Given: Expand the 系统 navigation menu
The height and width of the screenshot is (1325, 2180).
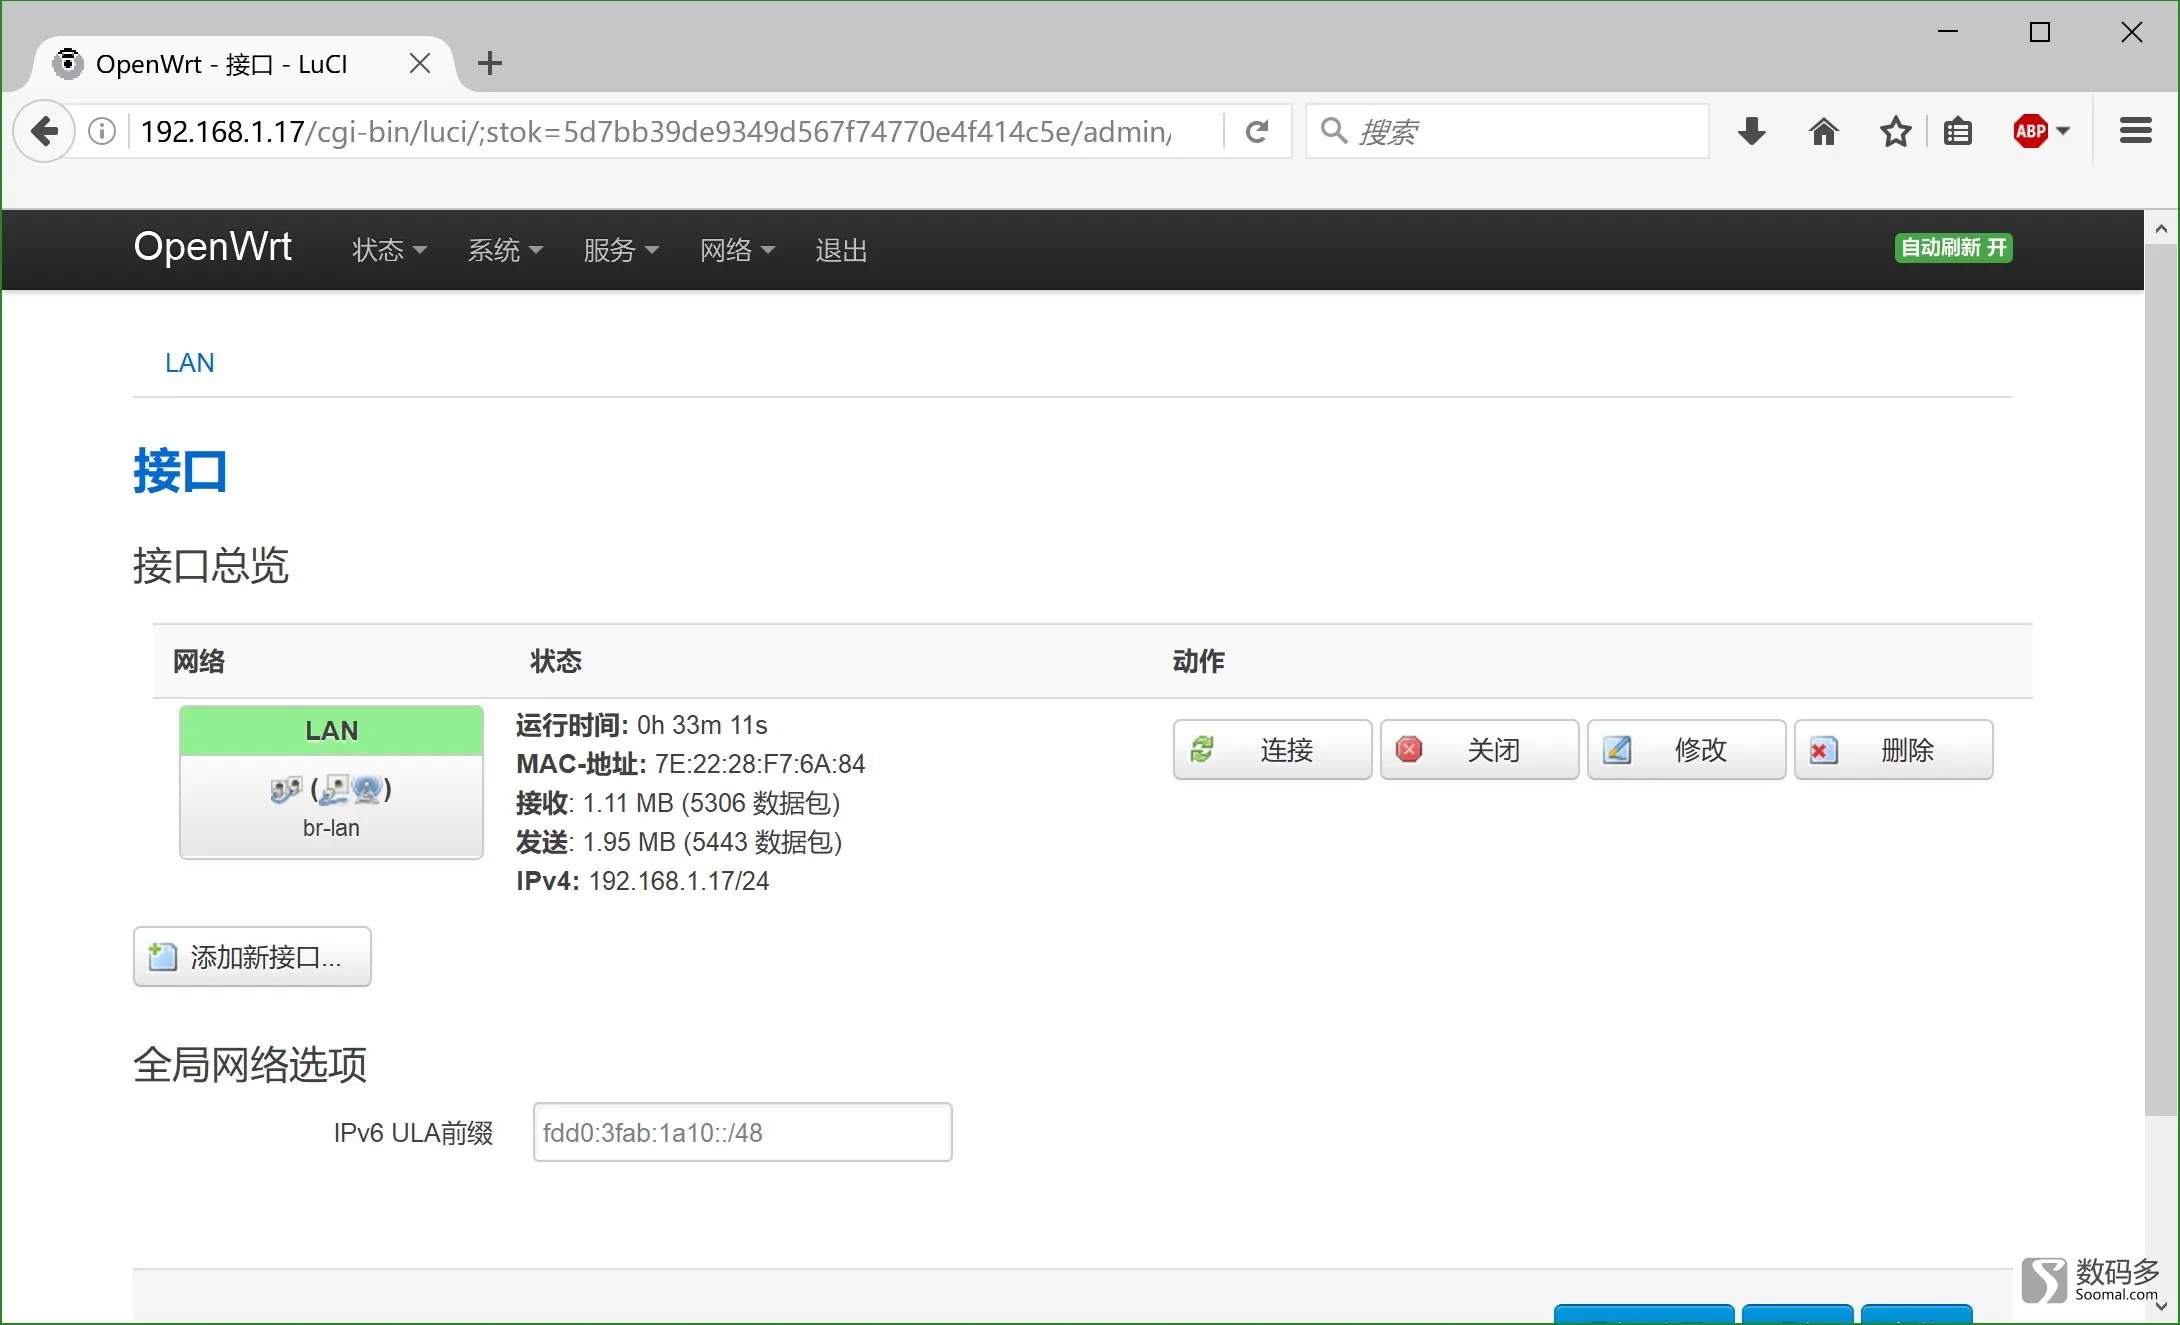Looking at the screenshot, I should (x=505, y=250).
